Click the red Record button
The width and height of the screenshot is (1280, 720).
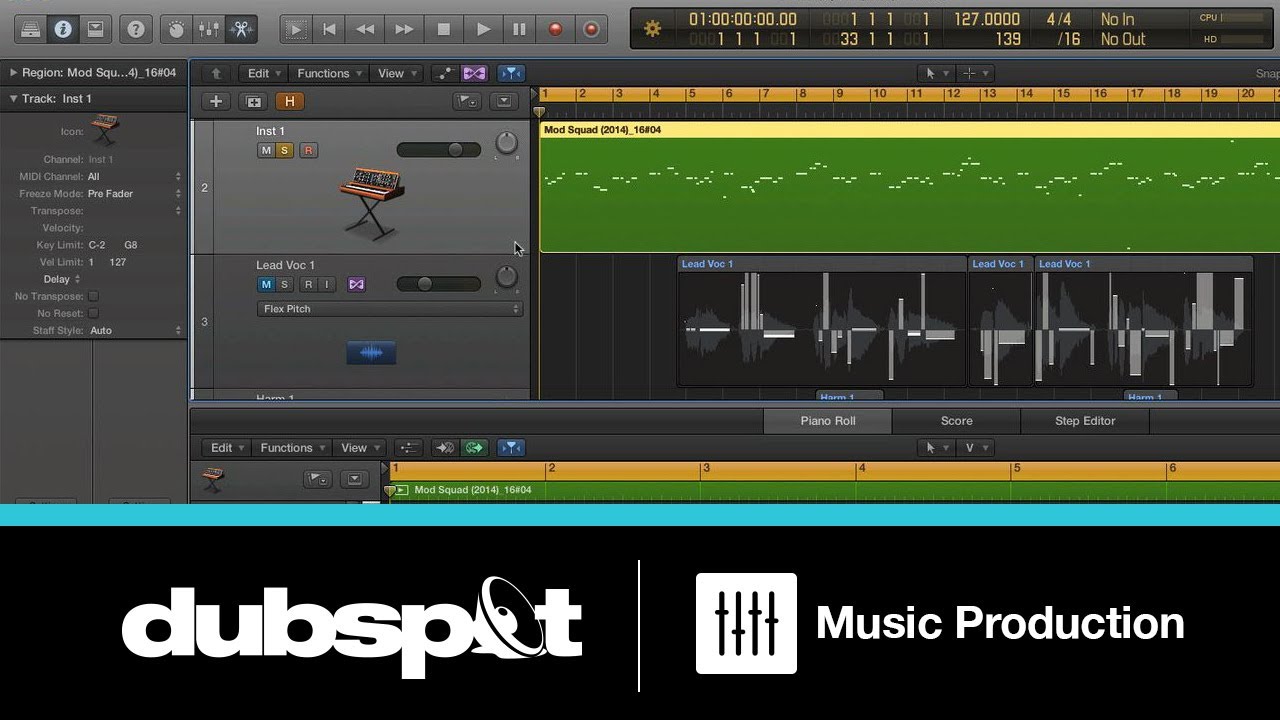click(x=555, y=29)
